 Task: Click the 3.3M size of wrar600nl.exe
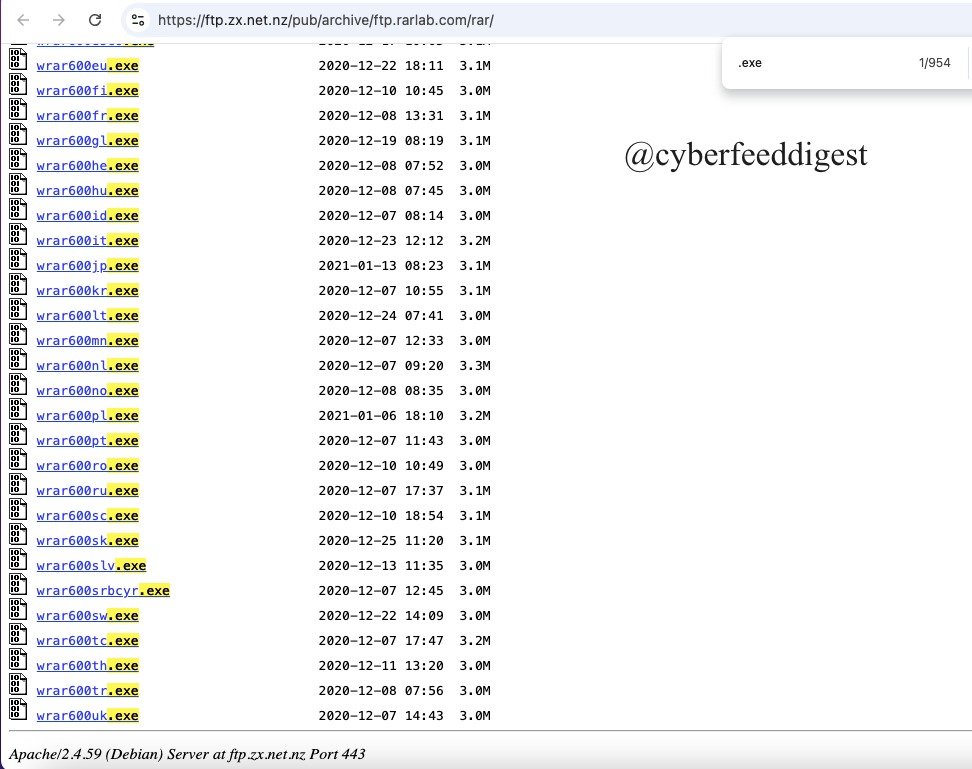tap(475, 366)
